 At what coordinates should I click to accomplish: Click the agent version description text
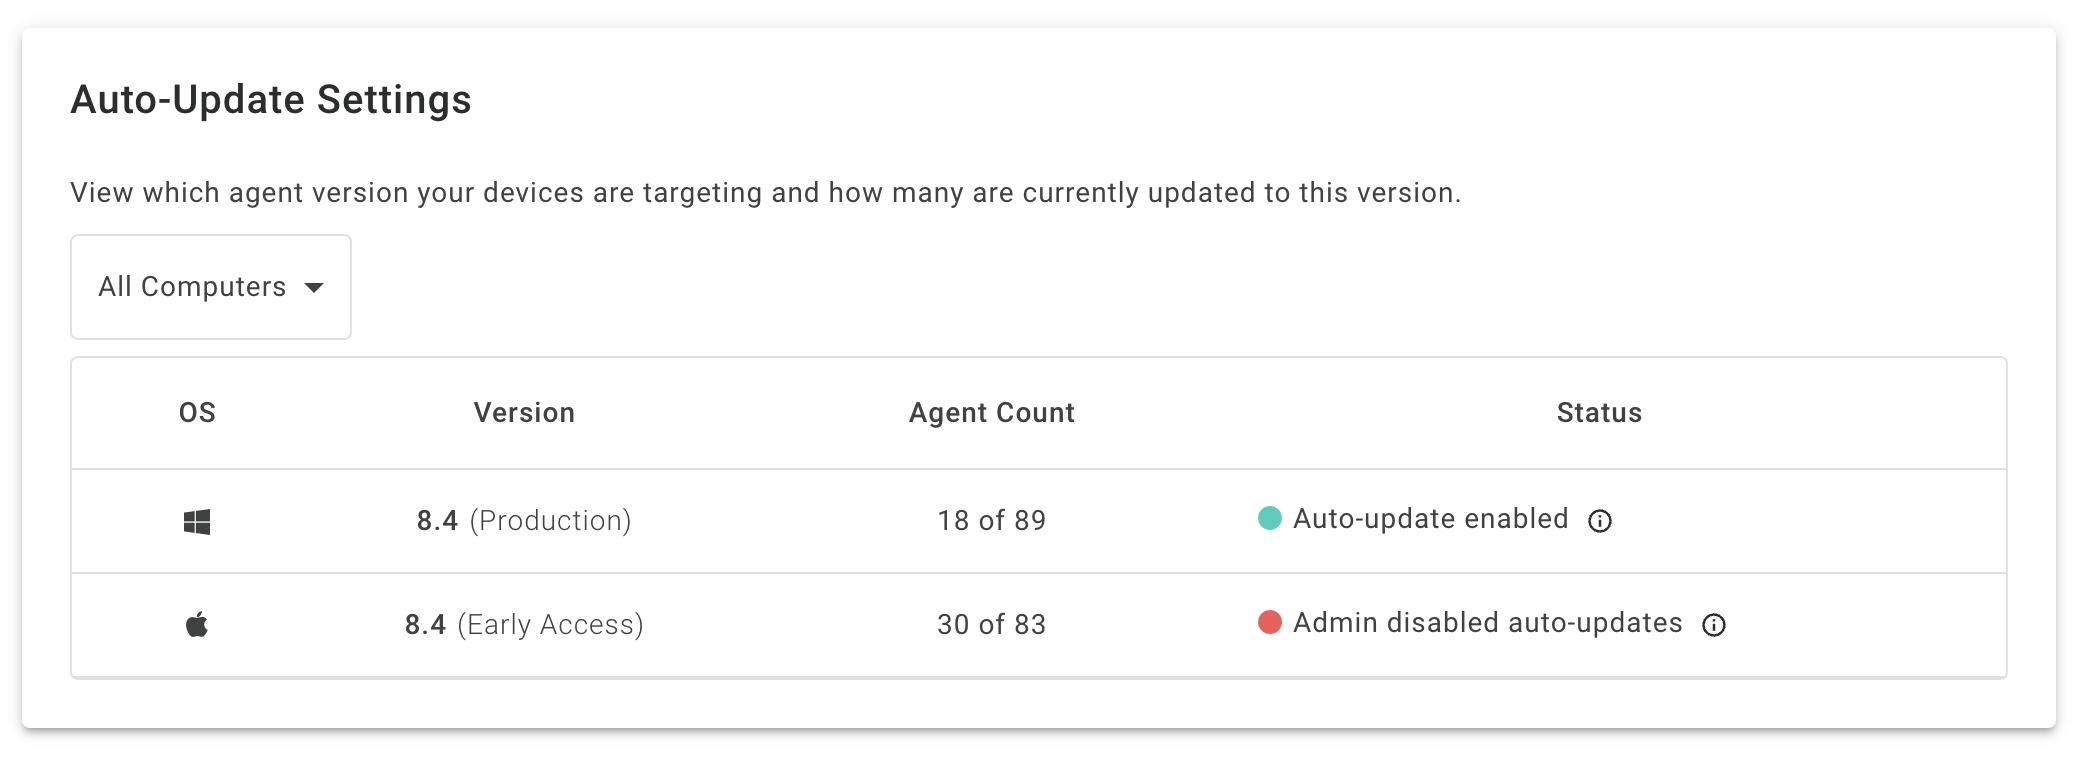pyautogui.click(x=766, y=193)
